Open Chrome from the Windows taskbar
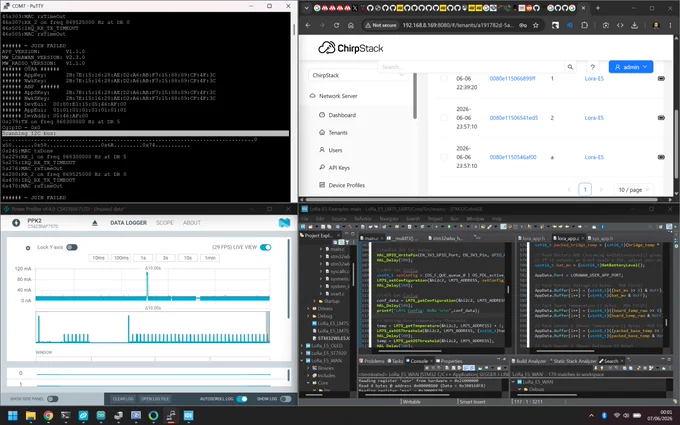 [48, 416]
